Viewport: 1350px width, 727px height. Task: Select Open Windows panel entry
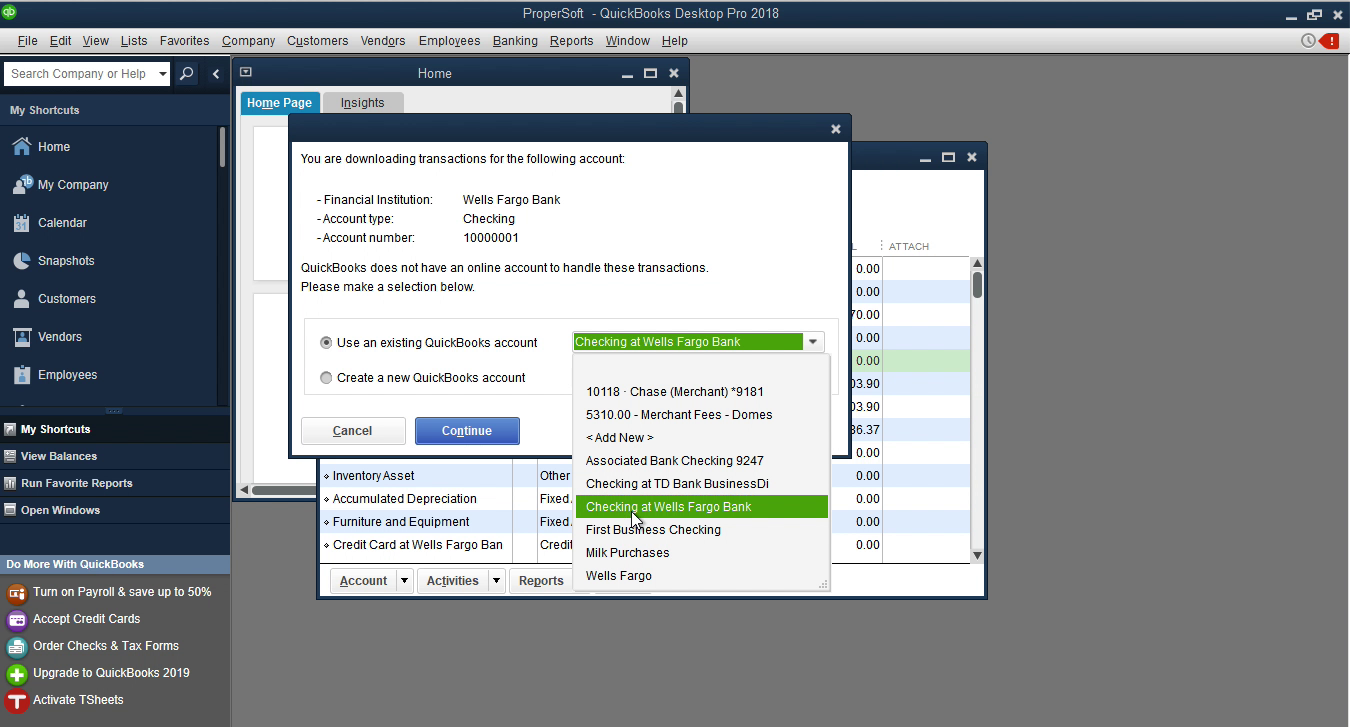[115, 510]
